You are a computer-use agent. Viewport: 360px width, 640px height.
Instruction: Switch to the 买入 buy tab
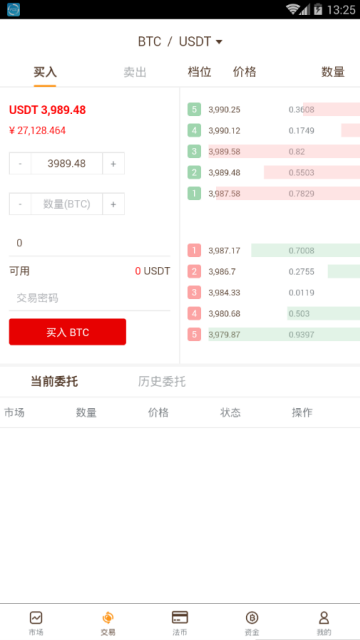(x=45, y=73)
